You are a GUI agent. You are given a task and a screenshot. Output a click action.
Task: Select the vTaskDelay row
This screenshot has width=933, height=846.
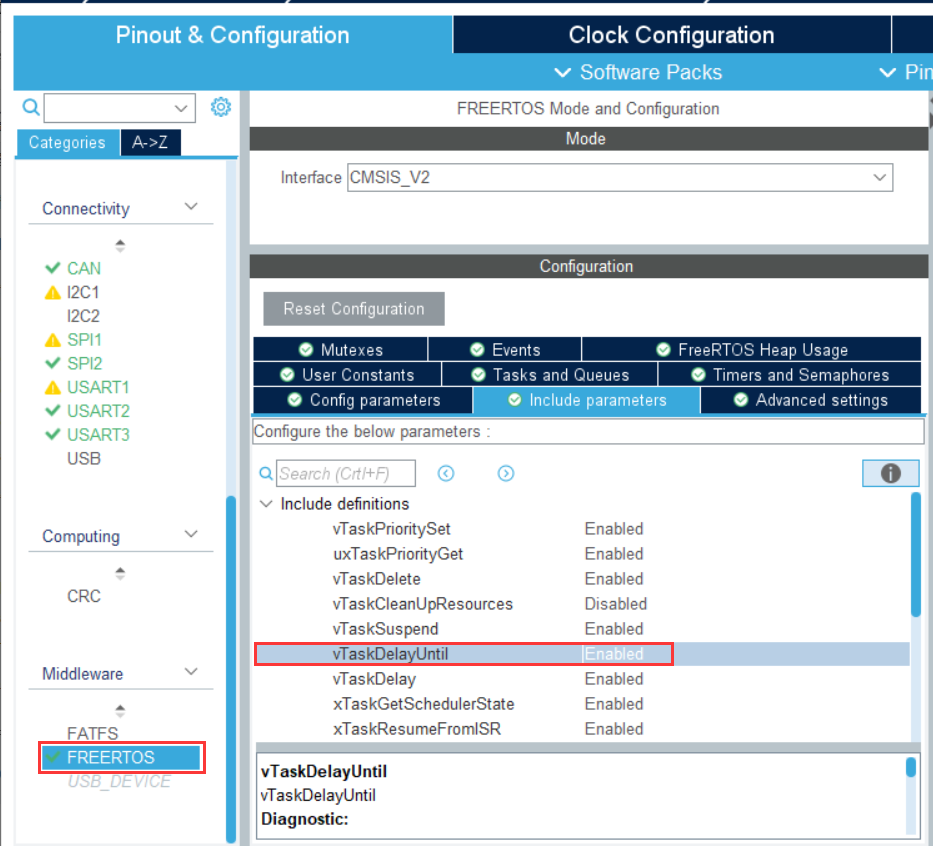pyautogui.click(x=582, y=679)
